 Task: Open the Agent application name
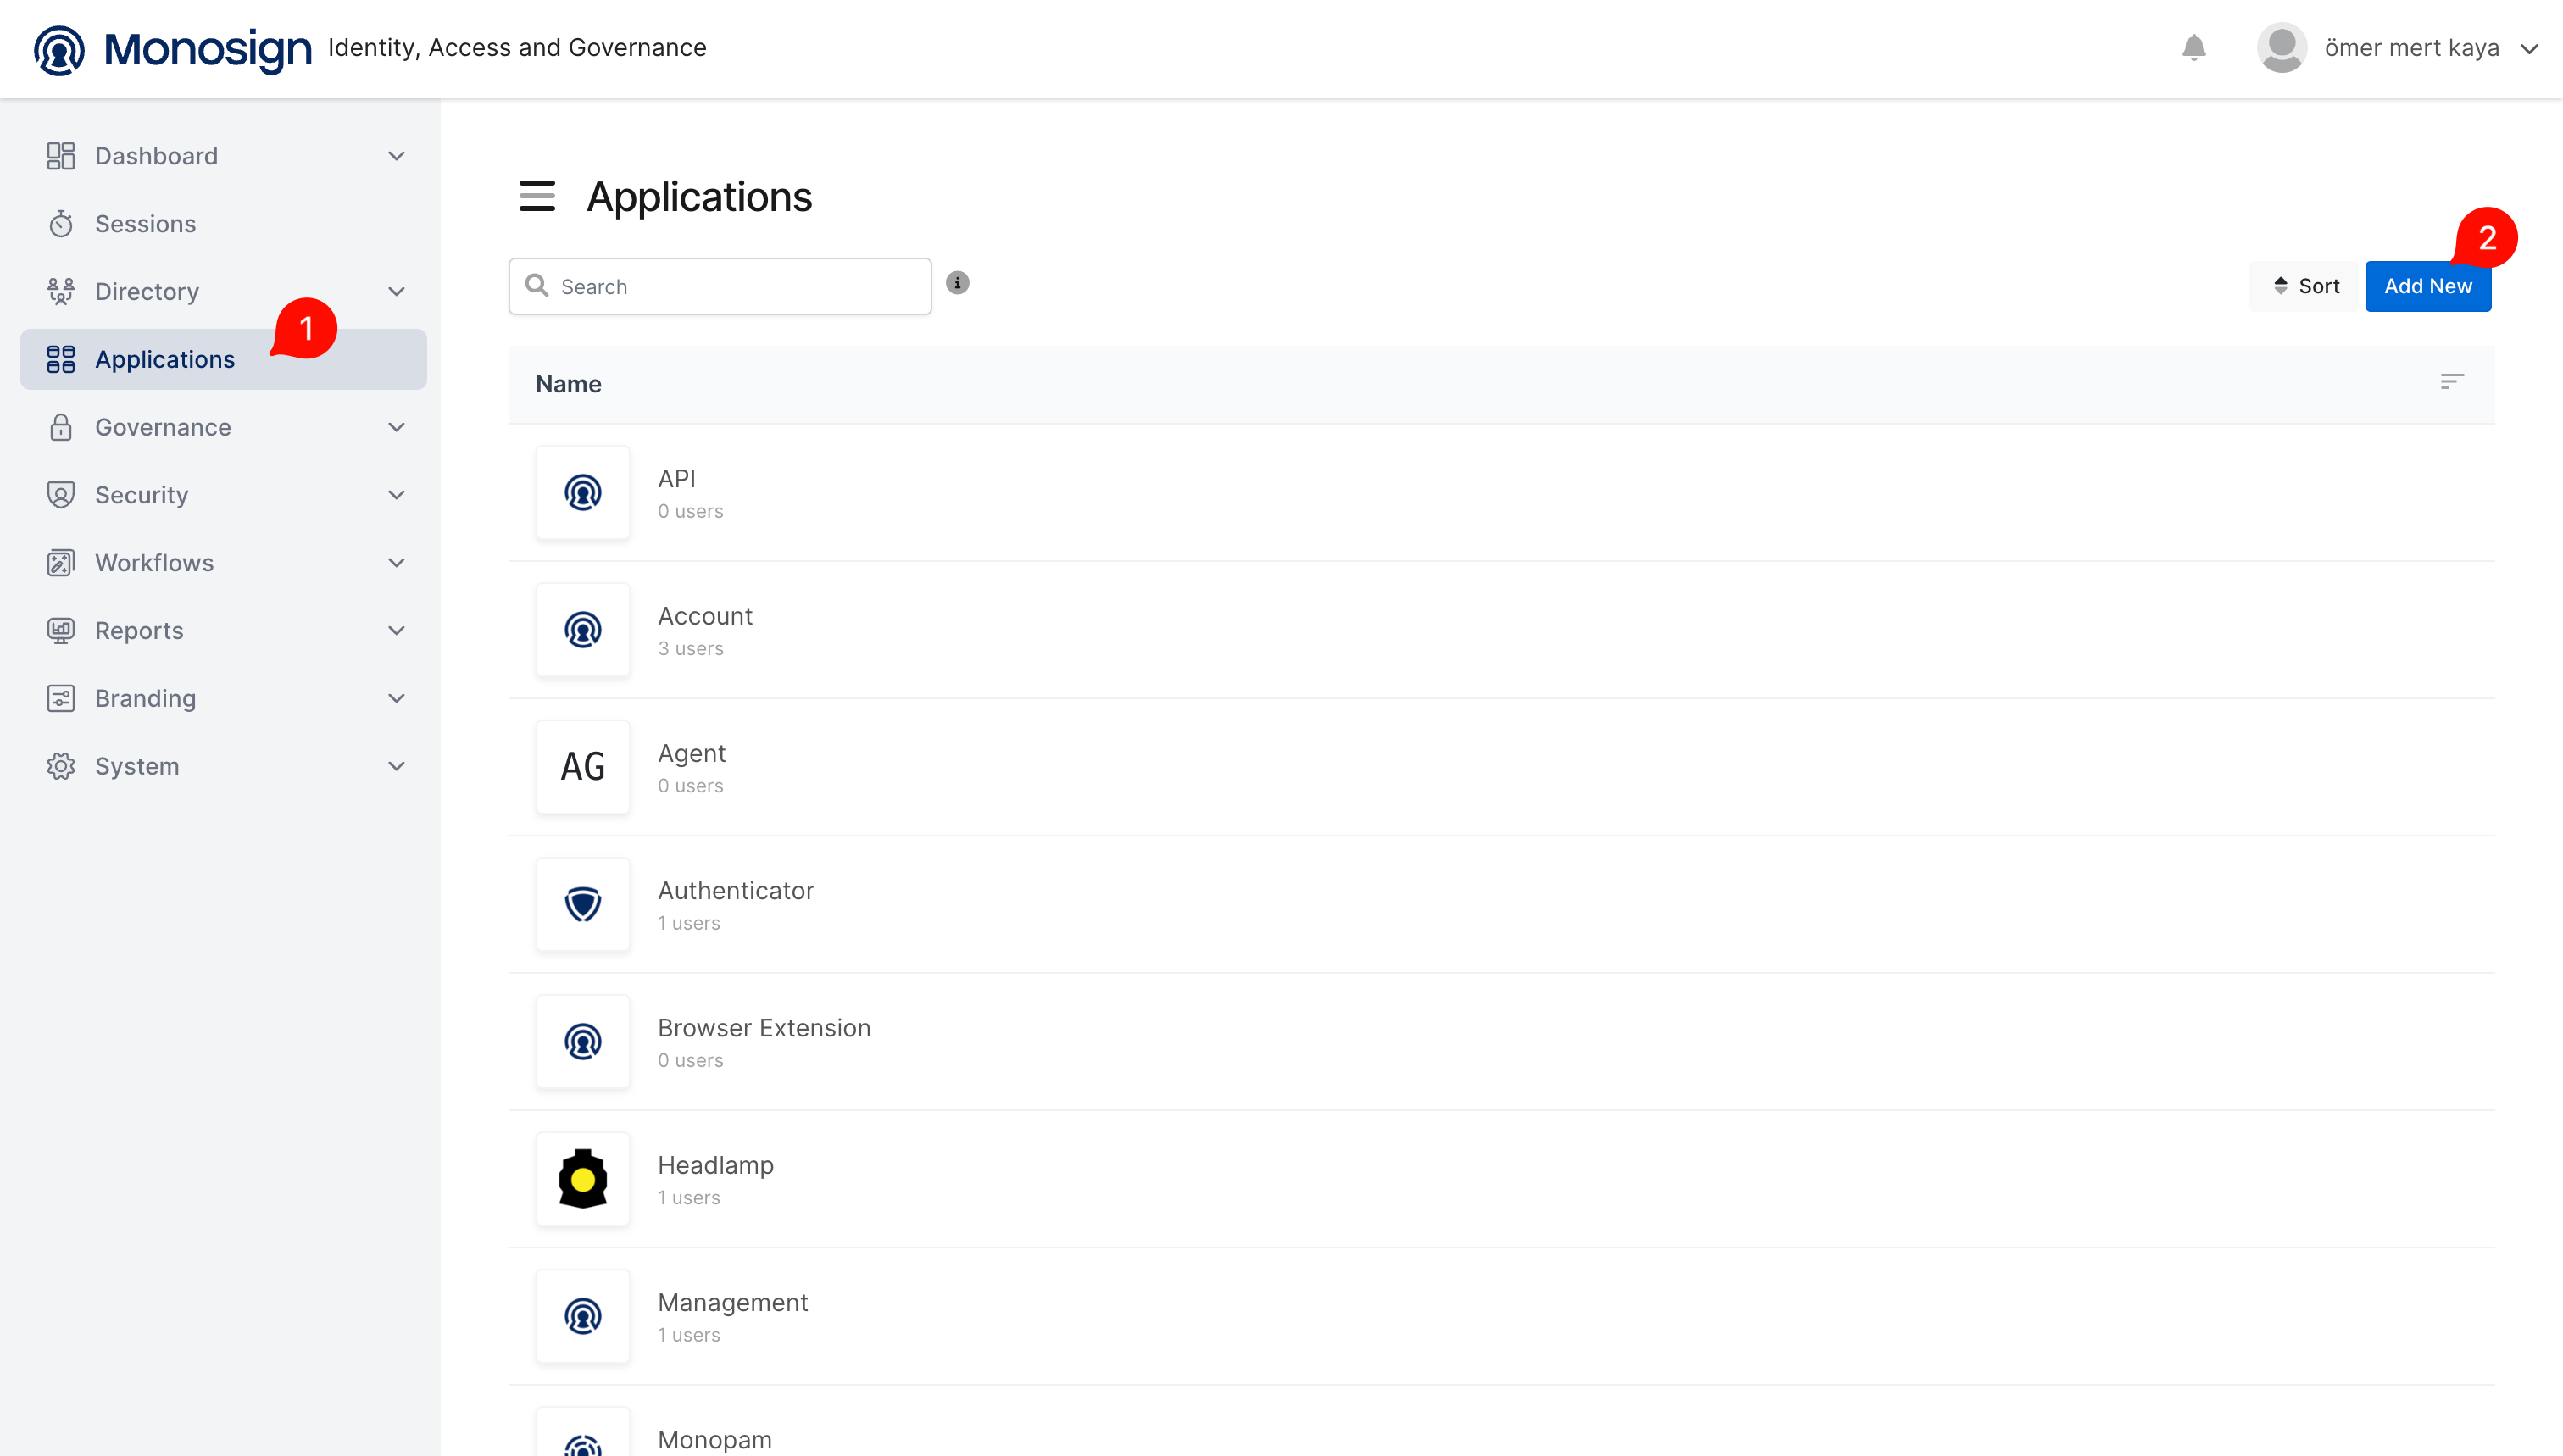[692, 754]
